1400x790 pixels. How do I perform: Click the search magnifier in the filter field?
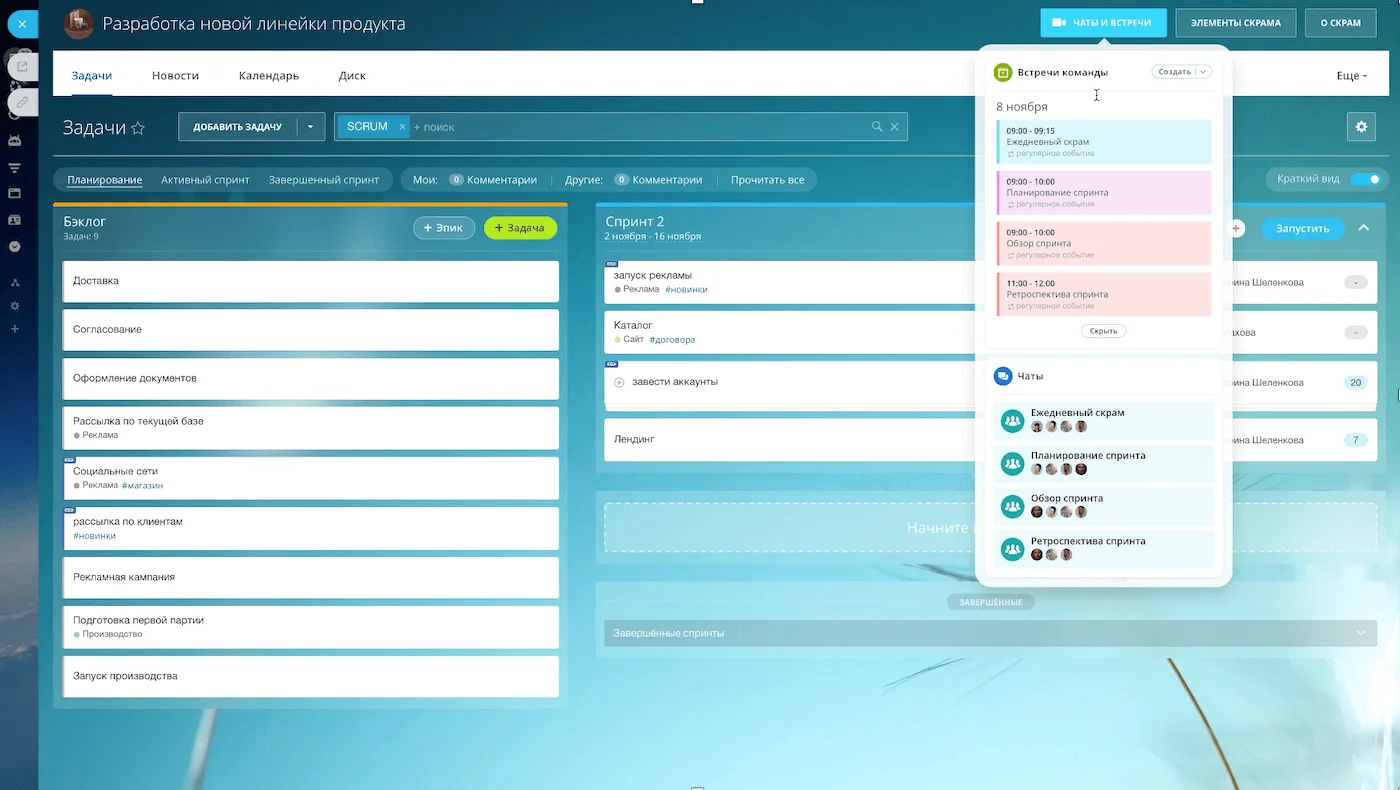coord(877,127)
